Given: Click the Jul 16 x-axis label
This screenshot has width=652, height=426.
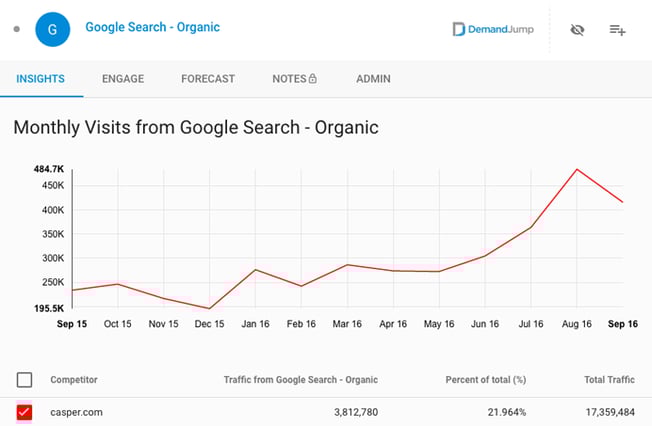Looking at the screenshot, I should coord(531,324).
